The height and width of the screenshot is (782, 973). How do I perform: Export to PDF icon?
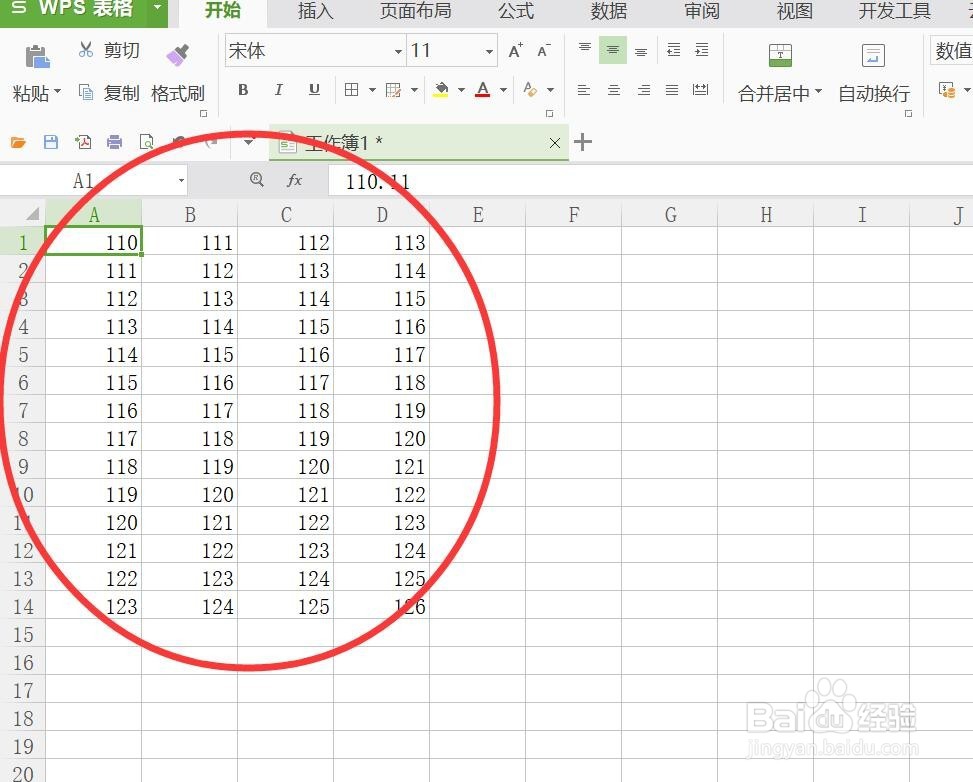(x=83, y=142)
